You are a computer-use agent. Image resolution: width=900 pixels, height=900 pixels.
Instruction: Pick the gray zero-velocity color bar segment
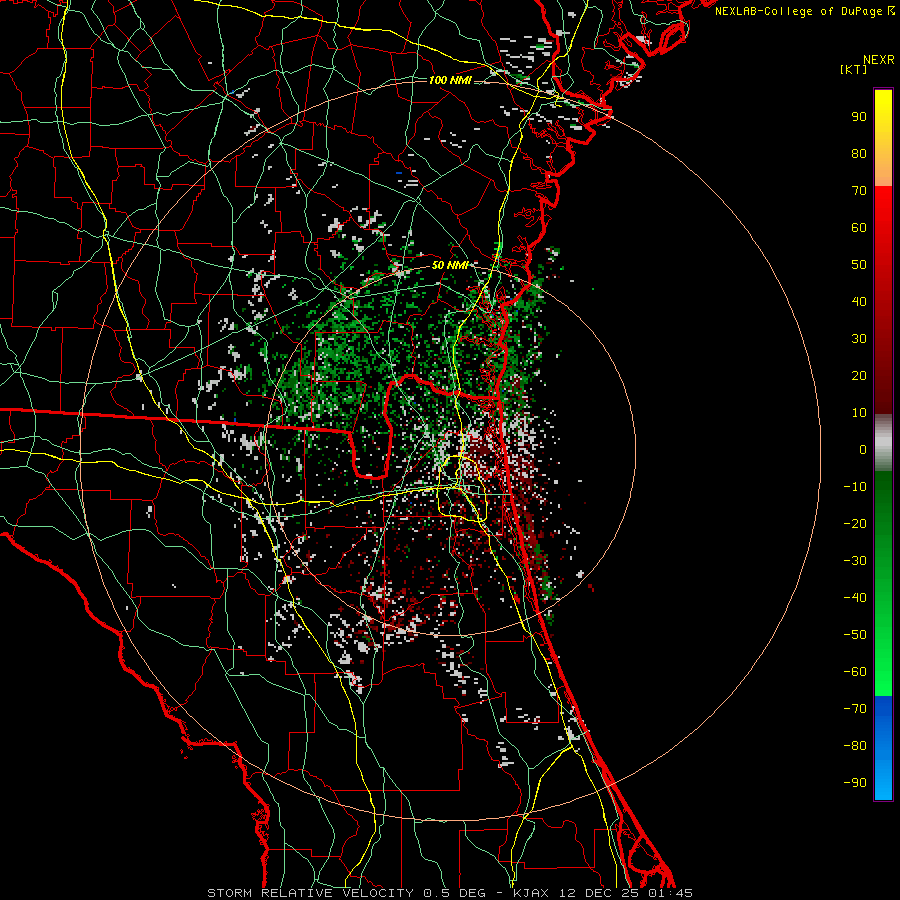click(x=883, y=443)
